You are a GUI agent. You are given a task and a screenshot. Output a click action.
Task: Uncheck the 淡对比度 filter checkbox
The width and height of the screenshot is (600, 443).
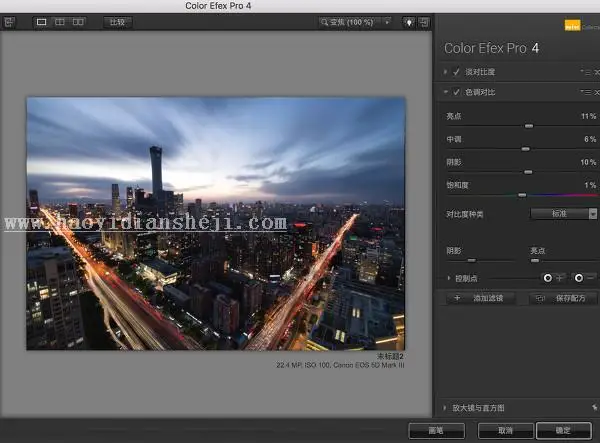coord(456,72)
